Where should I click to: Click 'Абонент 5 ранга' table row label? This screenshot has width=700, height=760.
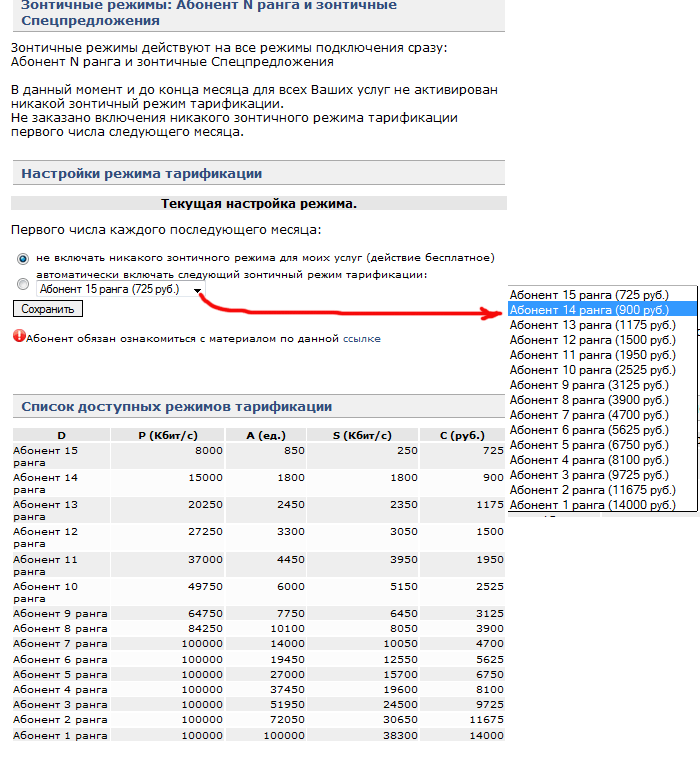(x=62, y=674)
